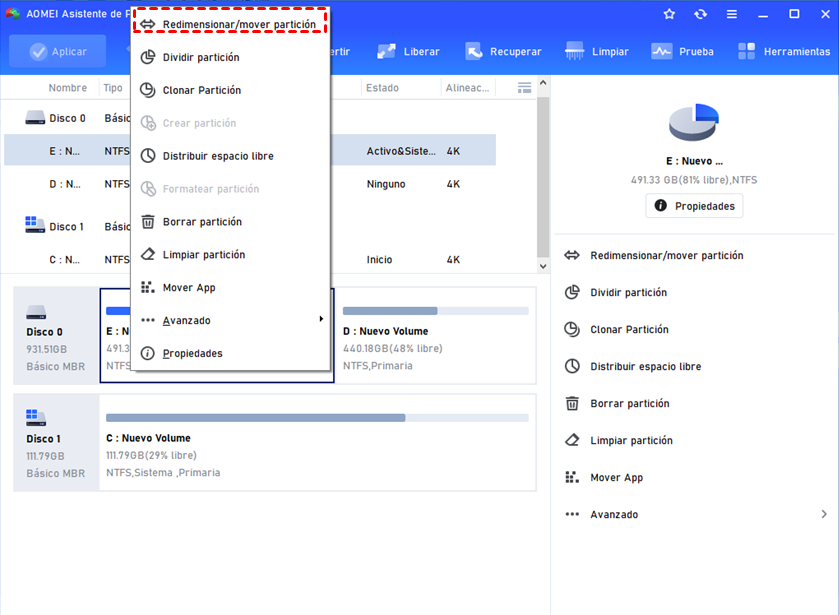Click the Borrar partición trash icon in the right panel
The height and width of the screenshot is (615, 839).
(x=572, y=403)
